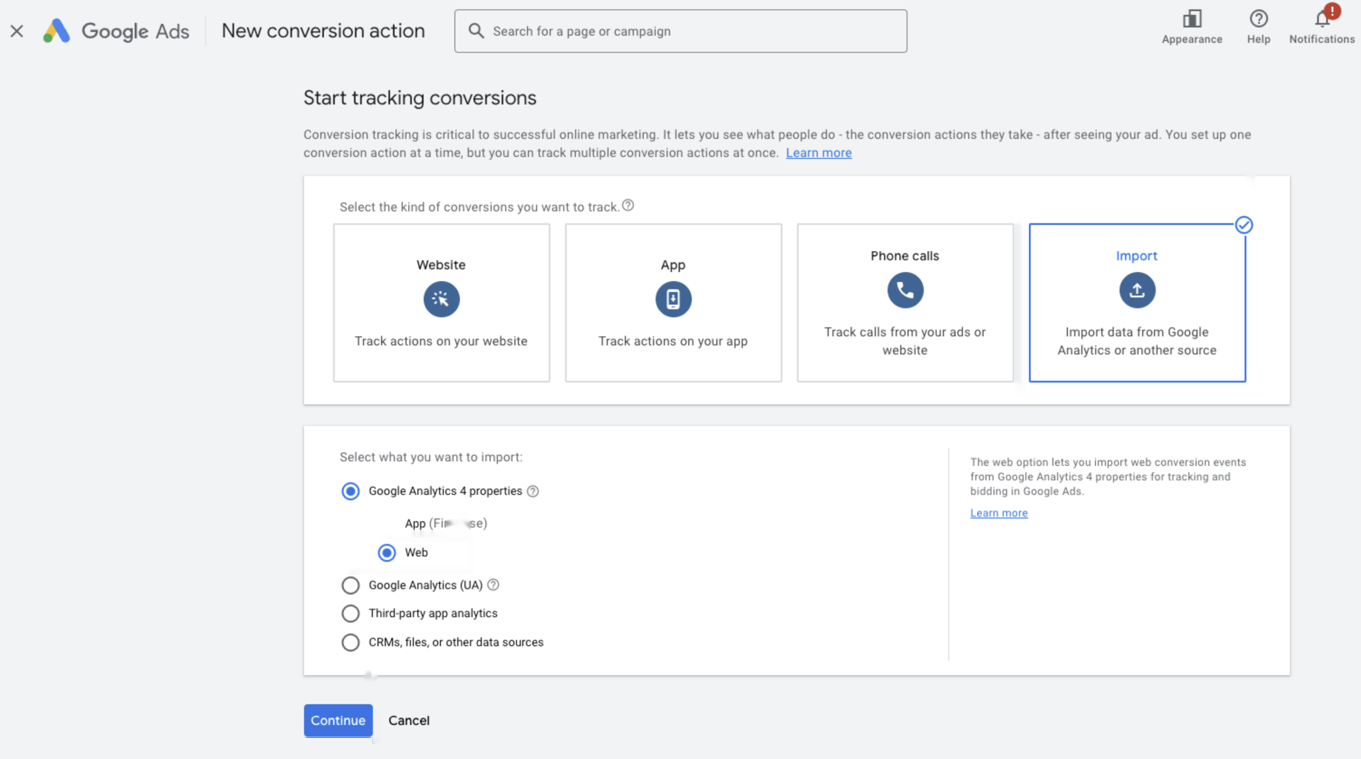Click the Cancel button

coord(409,720)
